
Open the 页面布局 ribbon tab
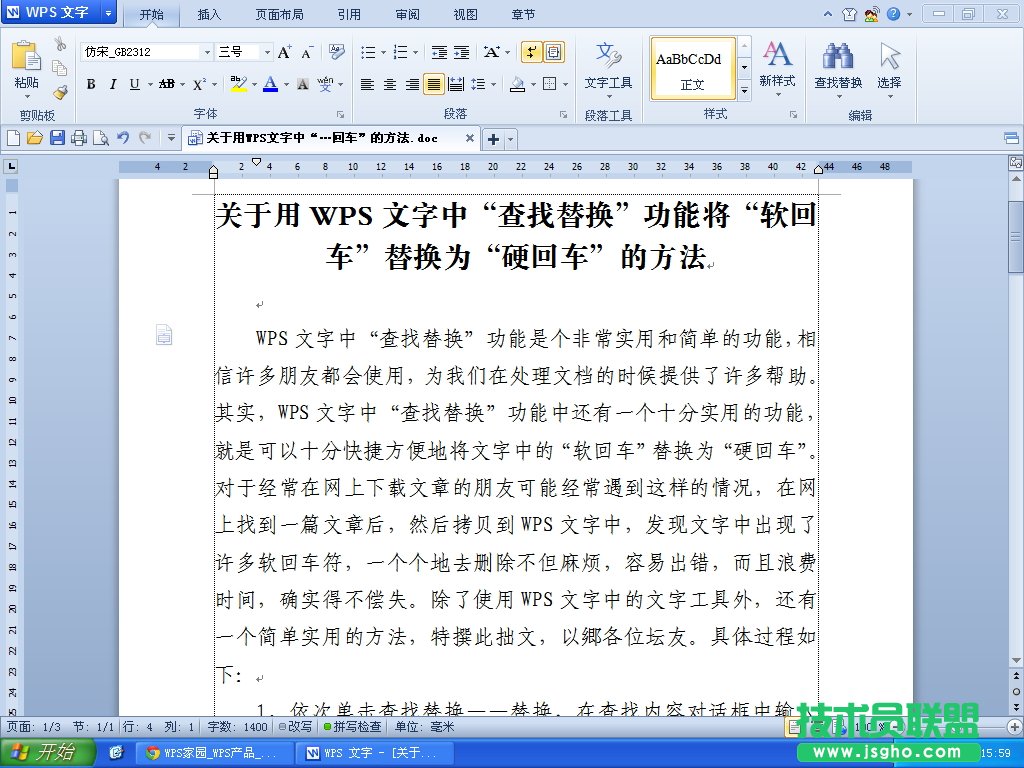279,15
